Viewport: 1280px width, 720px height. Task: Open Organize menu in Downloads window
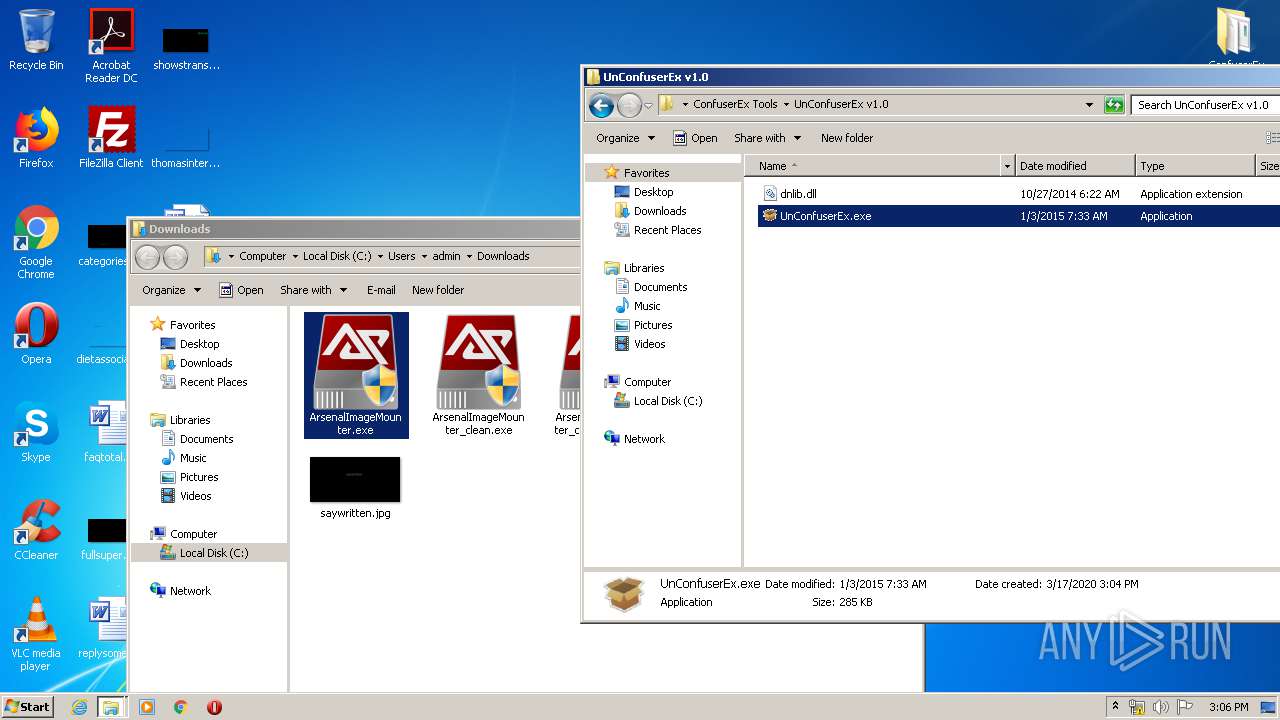171,290
